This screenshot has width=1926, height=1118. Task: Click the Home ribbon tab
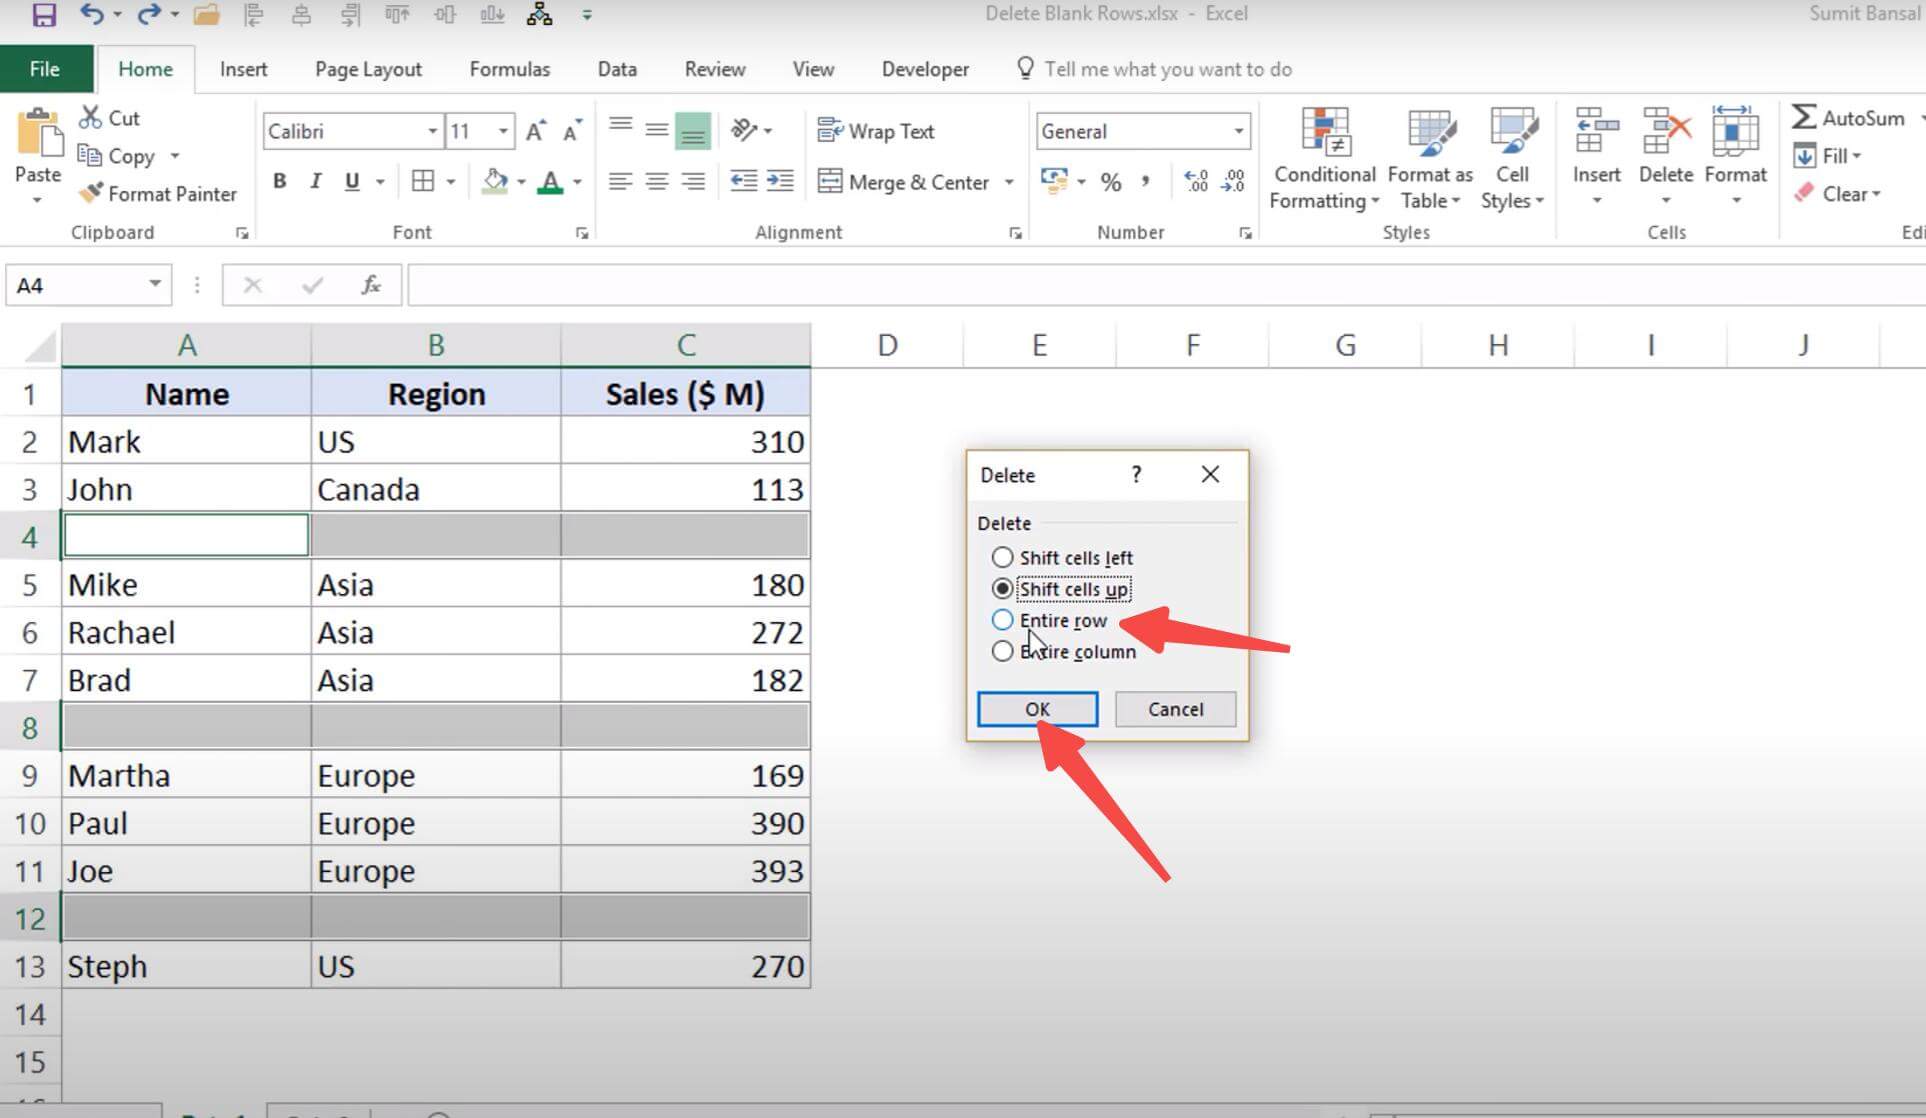142,68
